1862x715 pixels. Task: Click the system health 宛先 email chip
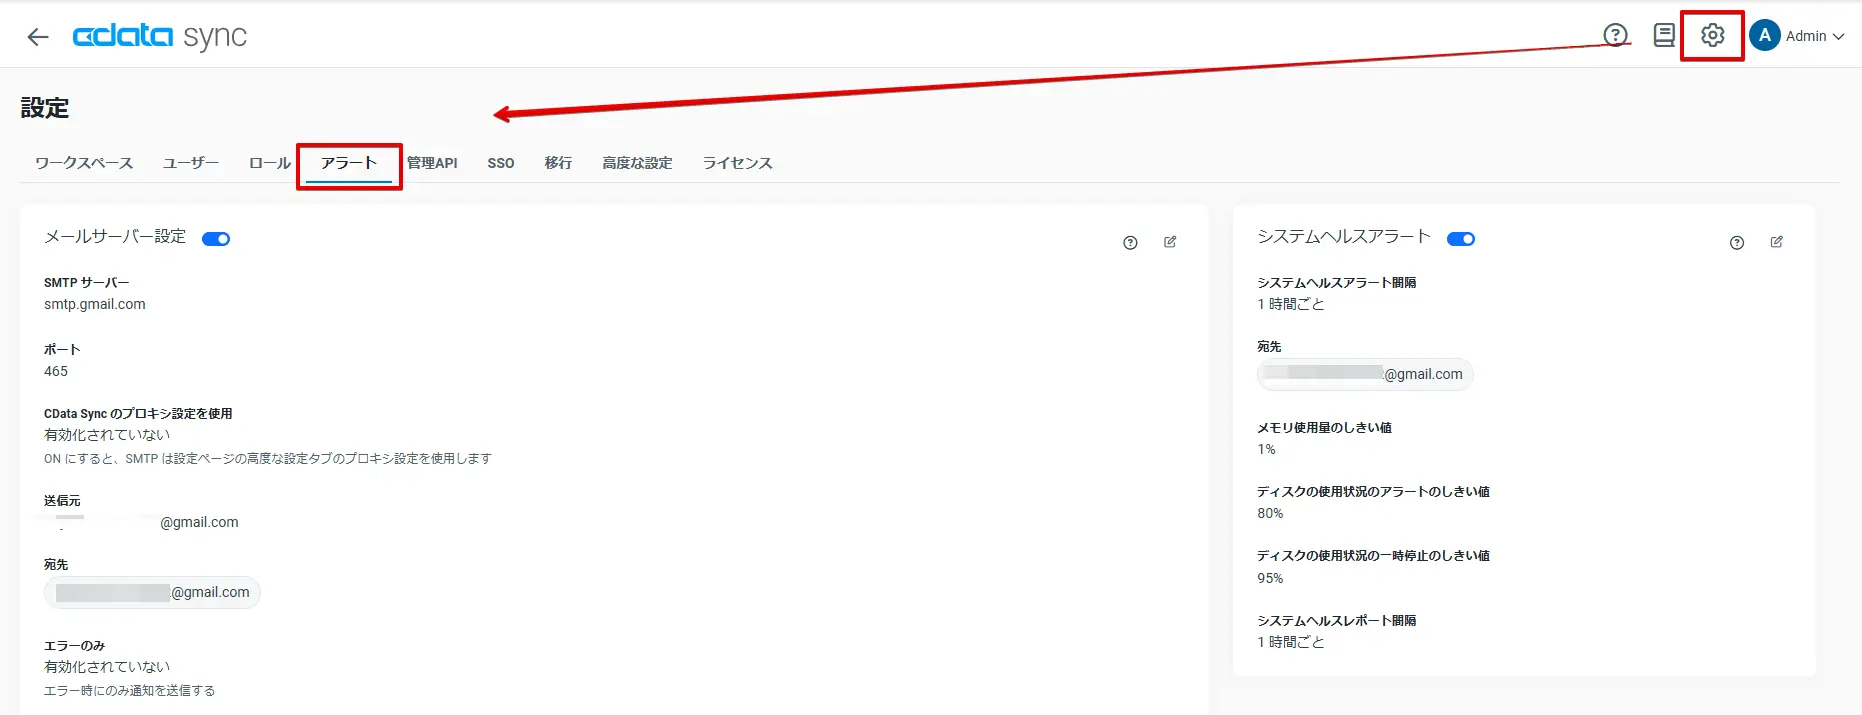[x=1365, y=374]
